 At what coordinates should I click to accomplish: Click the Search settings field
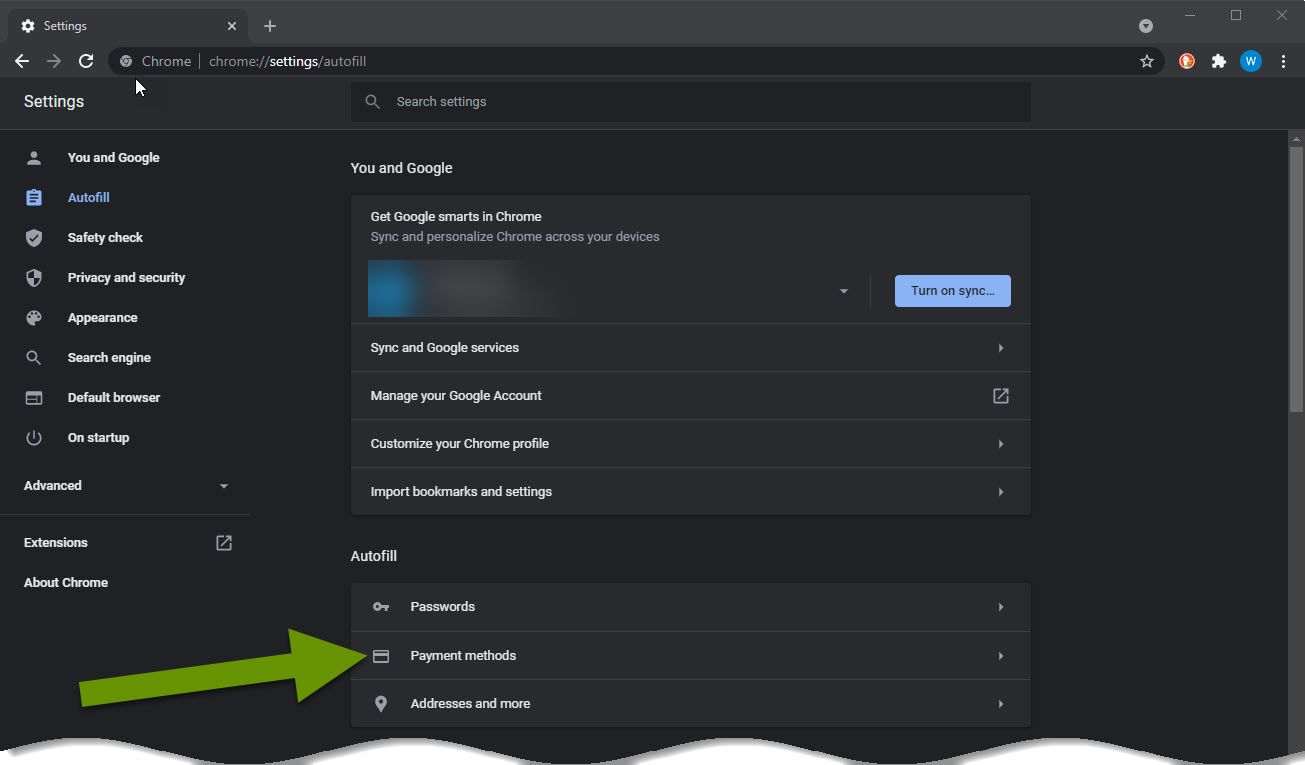(690, 102)
